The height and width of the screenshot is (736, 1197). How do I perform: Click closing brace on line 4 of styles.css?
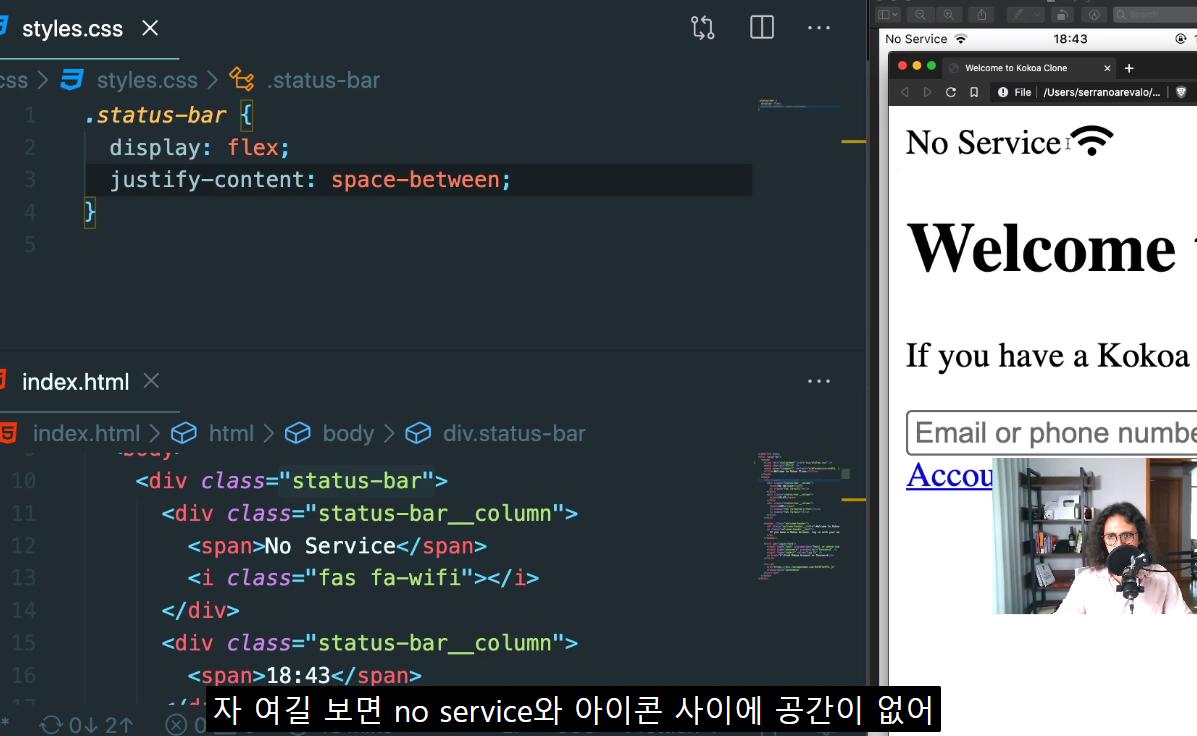tap(90, 211)
